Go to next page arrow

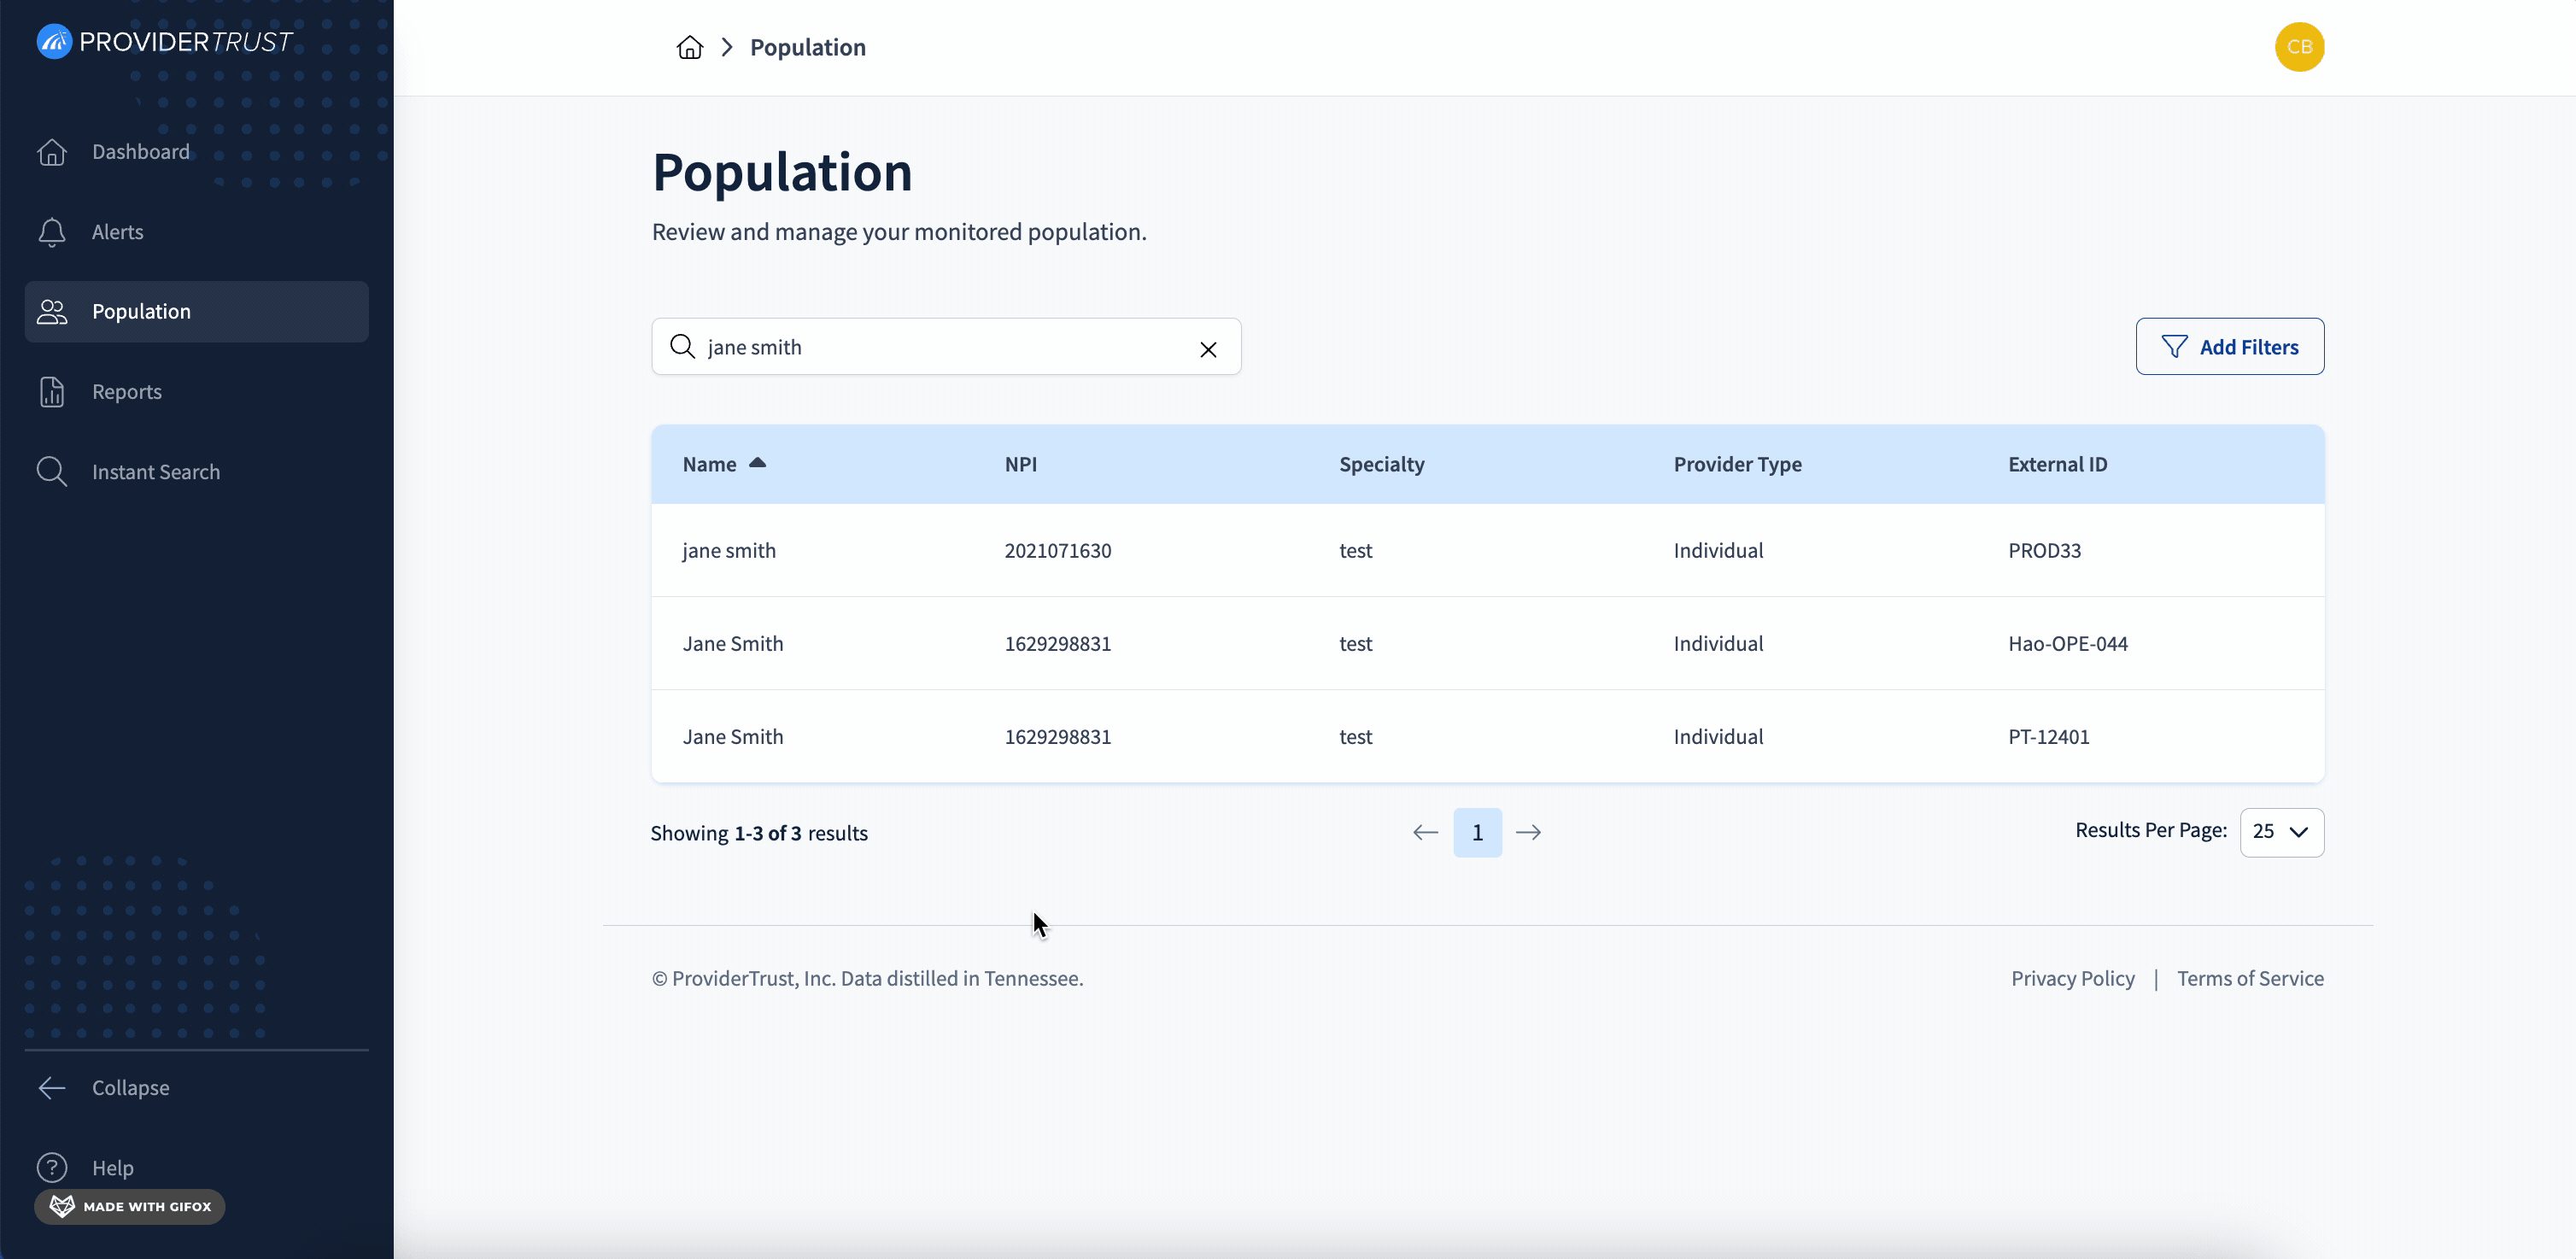(x=1528, y=832)
